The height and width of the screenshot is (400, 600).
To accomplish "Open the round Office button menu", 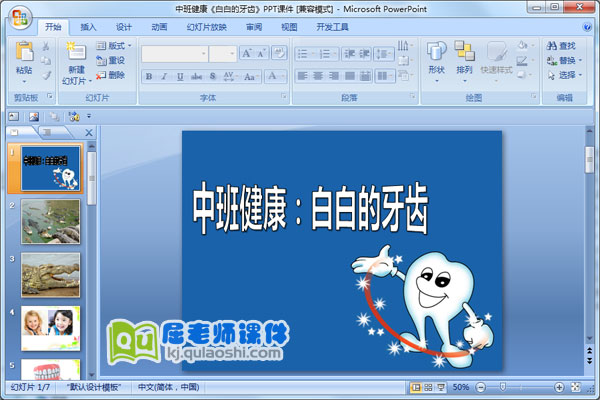I will click(20, 18).
